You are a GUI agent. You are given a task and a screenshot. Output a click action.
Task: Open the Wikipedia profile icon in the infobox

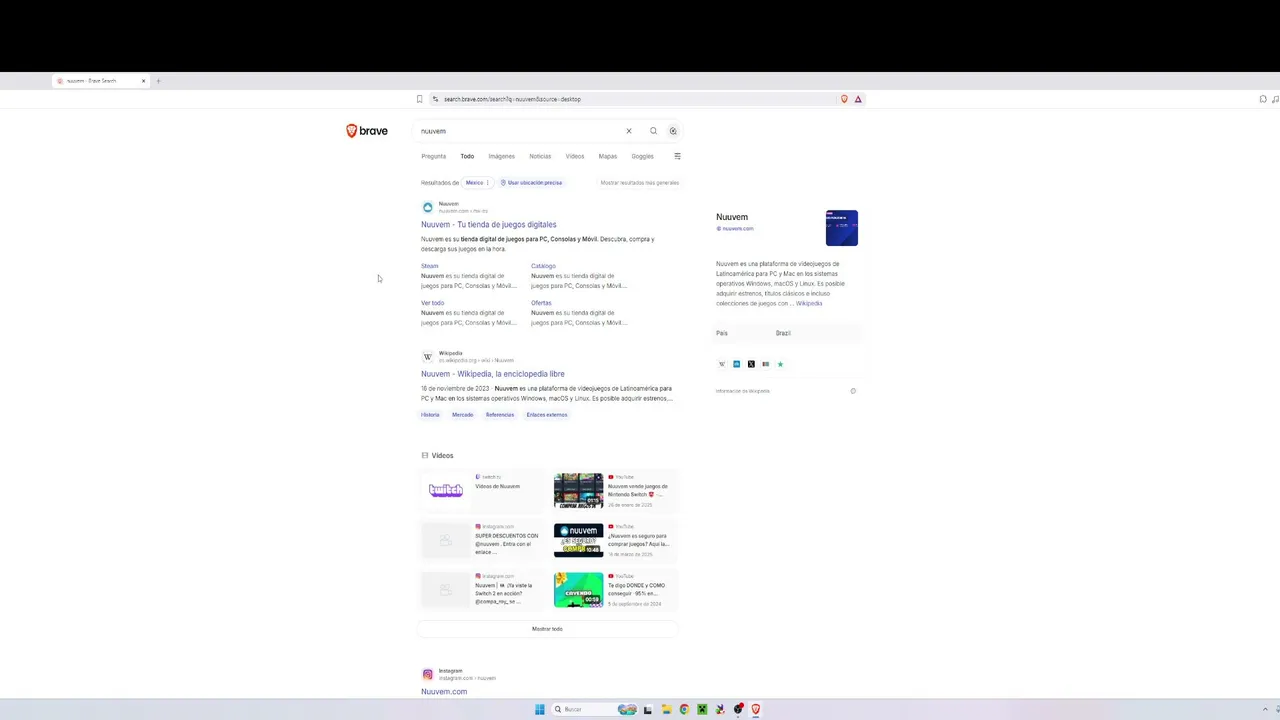[722, 364]
